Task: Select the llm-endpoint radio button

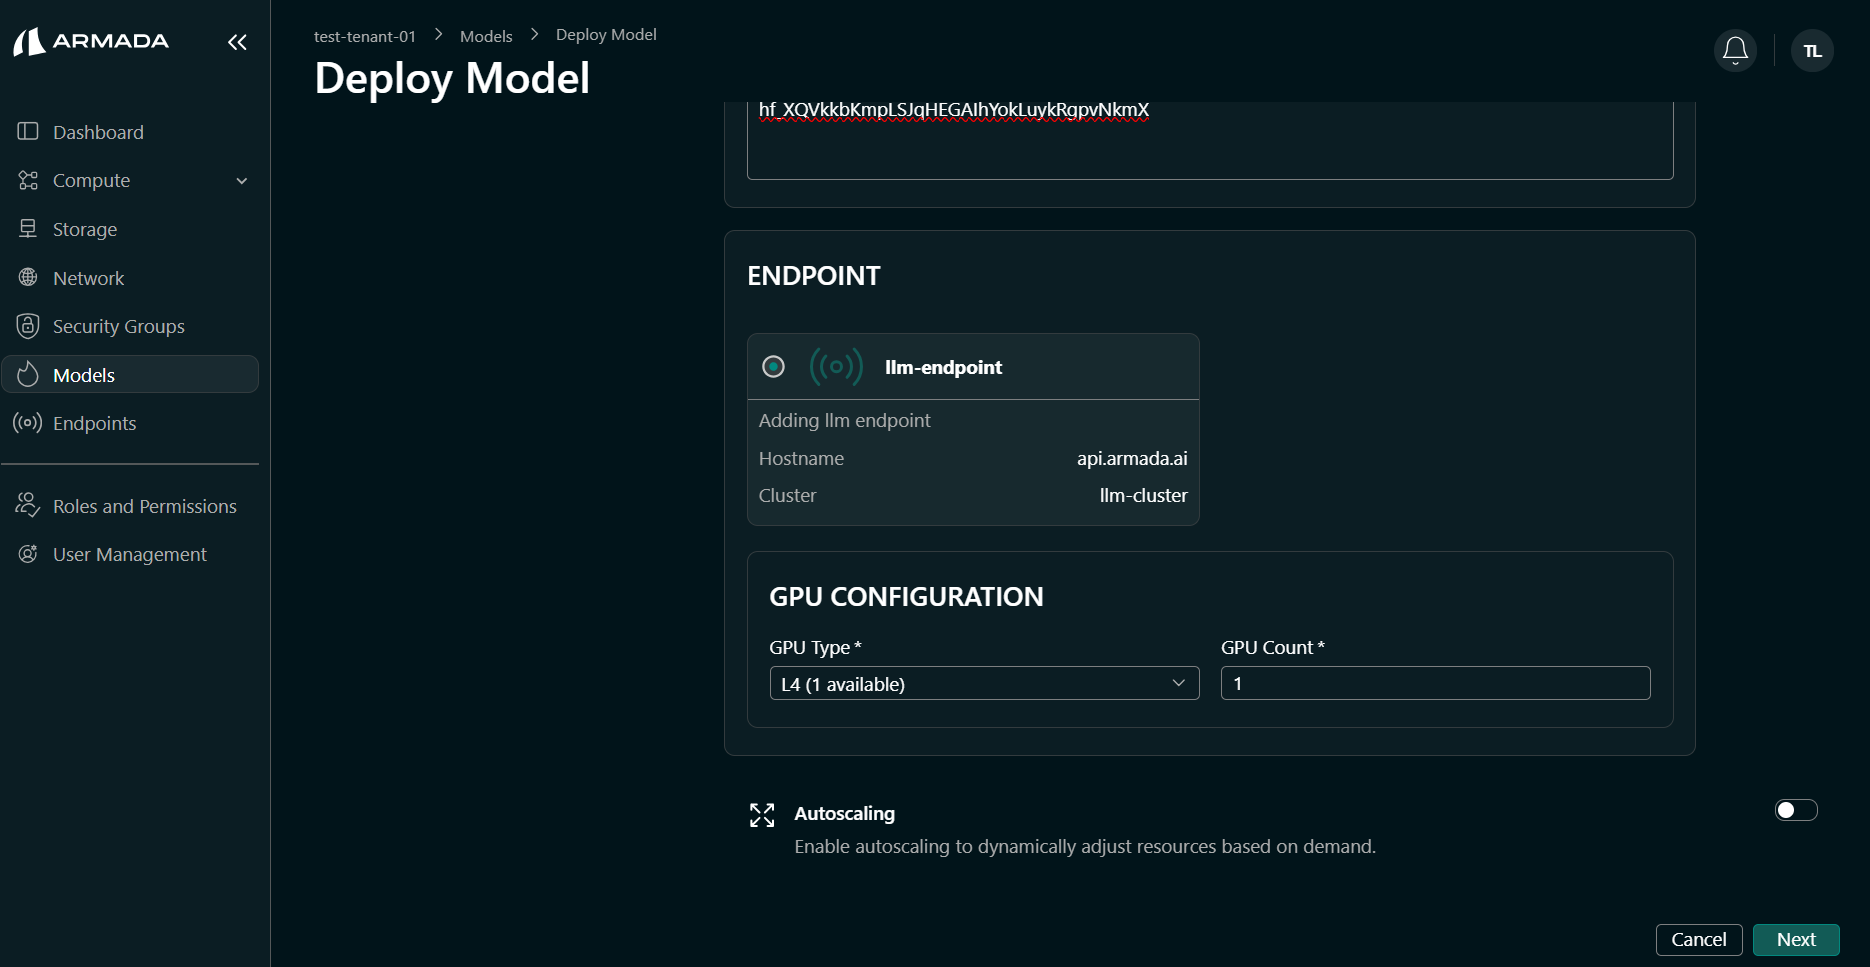Action: [x=773, y=367]
